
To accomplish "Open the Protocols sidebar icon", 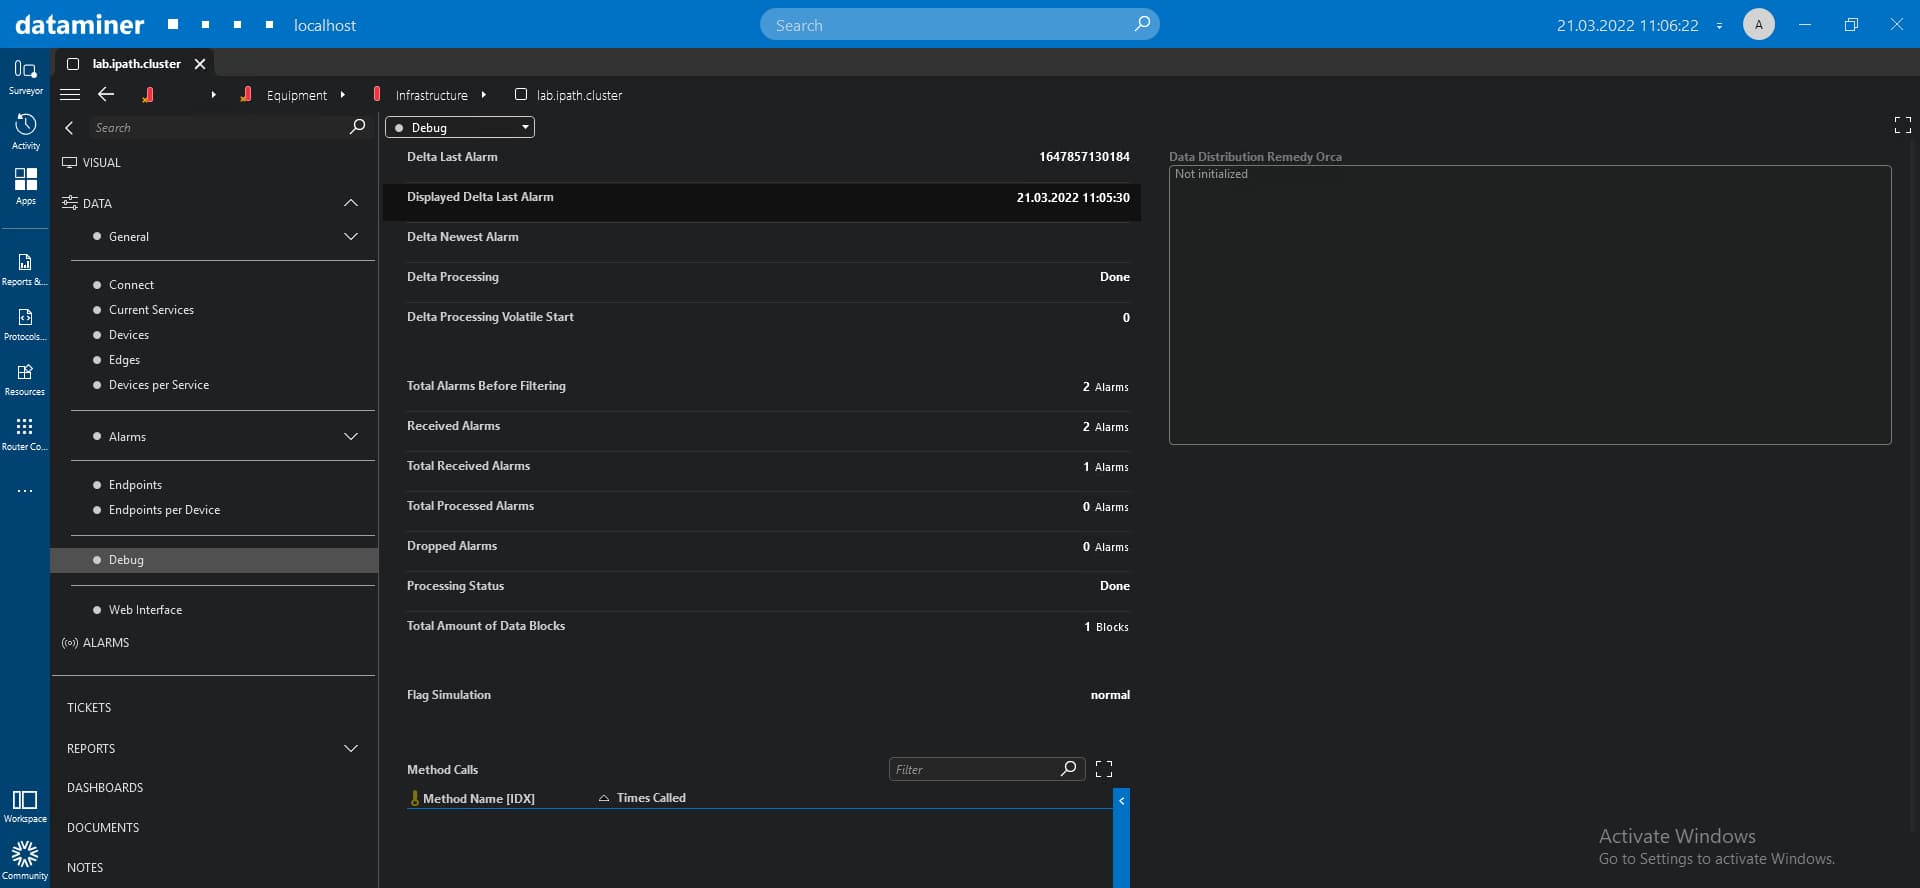I will point(25,324).
